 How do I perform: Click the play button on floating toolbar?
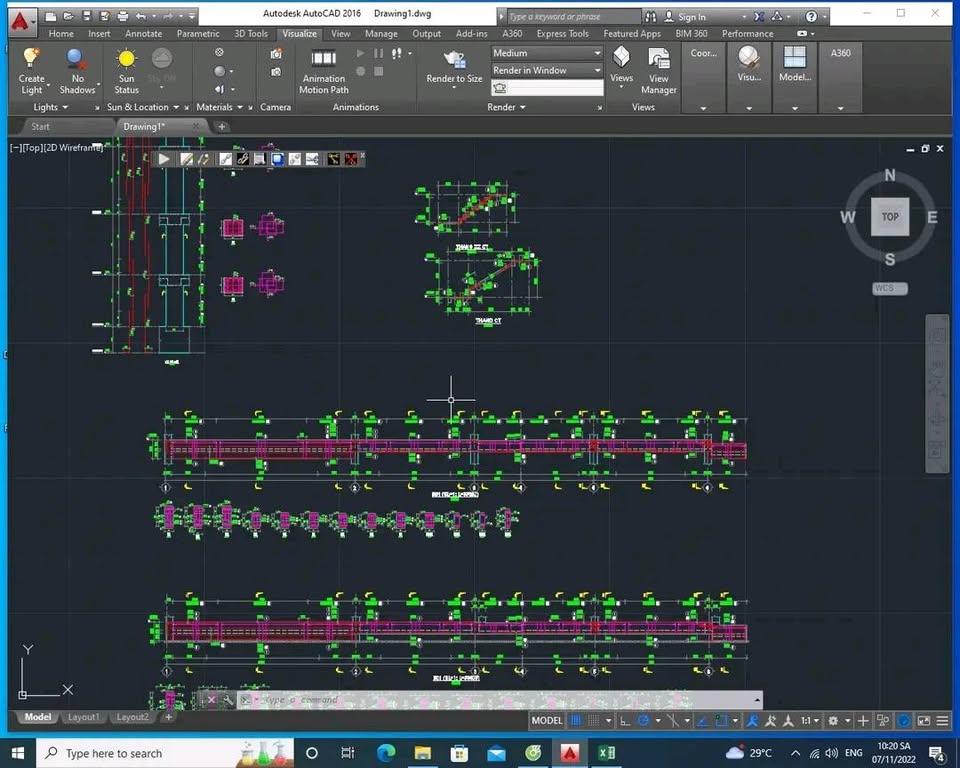click(x=164, y=159)
